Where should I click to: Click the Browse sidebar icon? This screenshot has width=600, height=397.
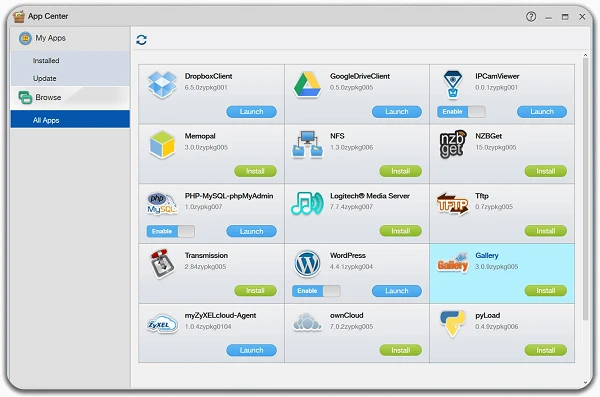(25, 98)
